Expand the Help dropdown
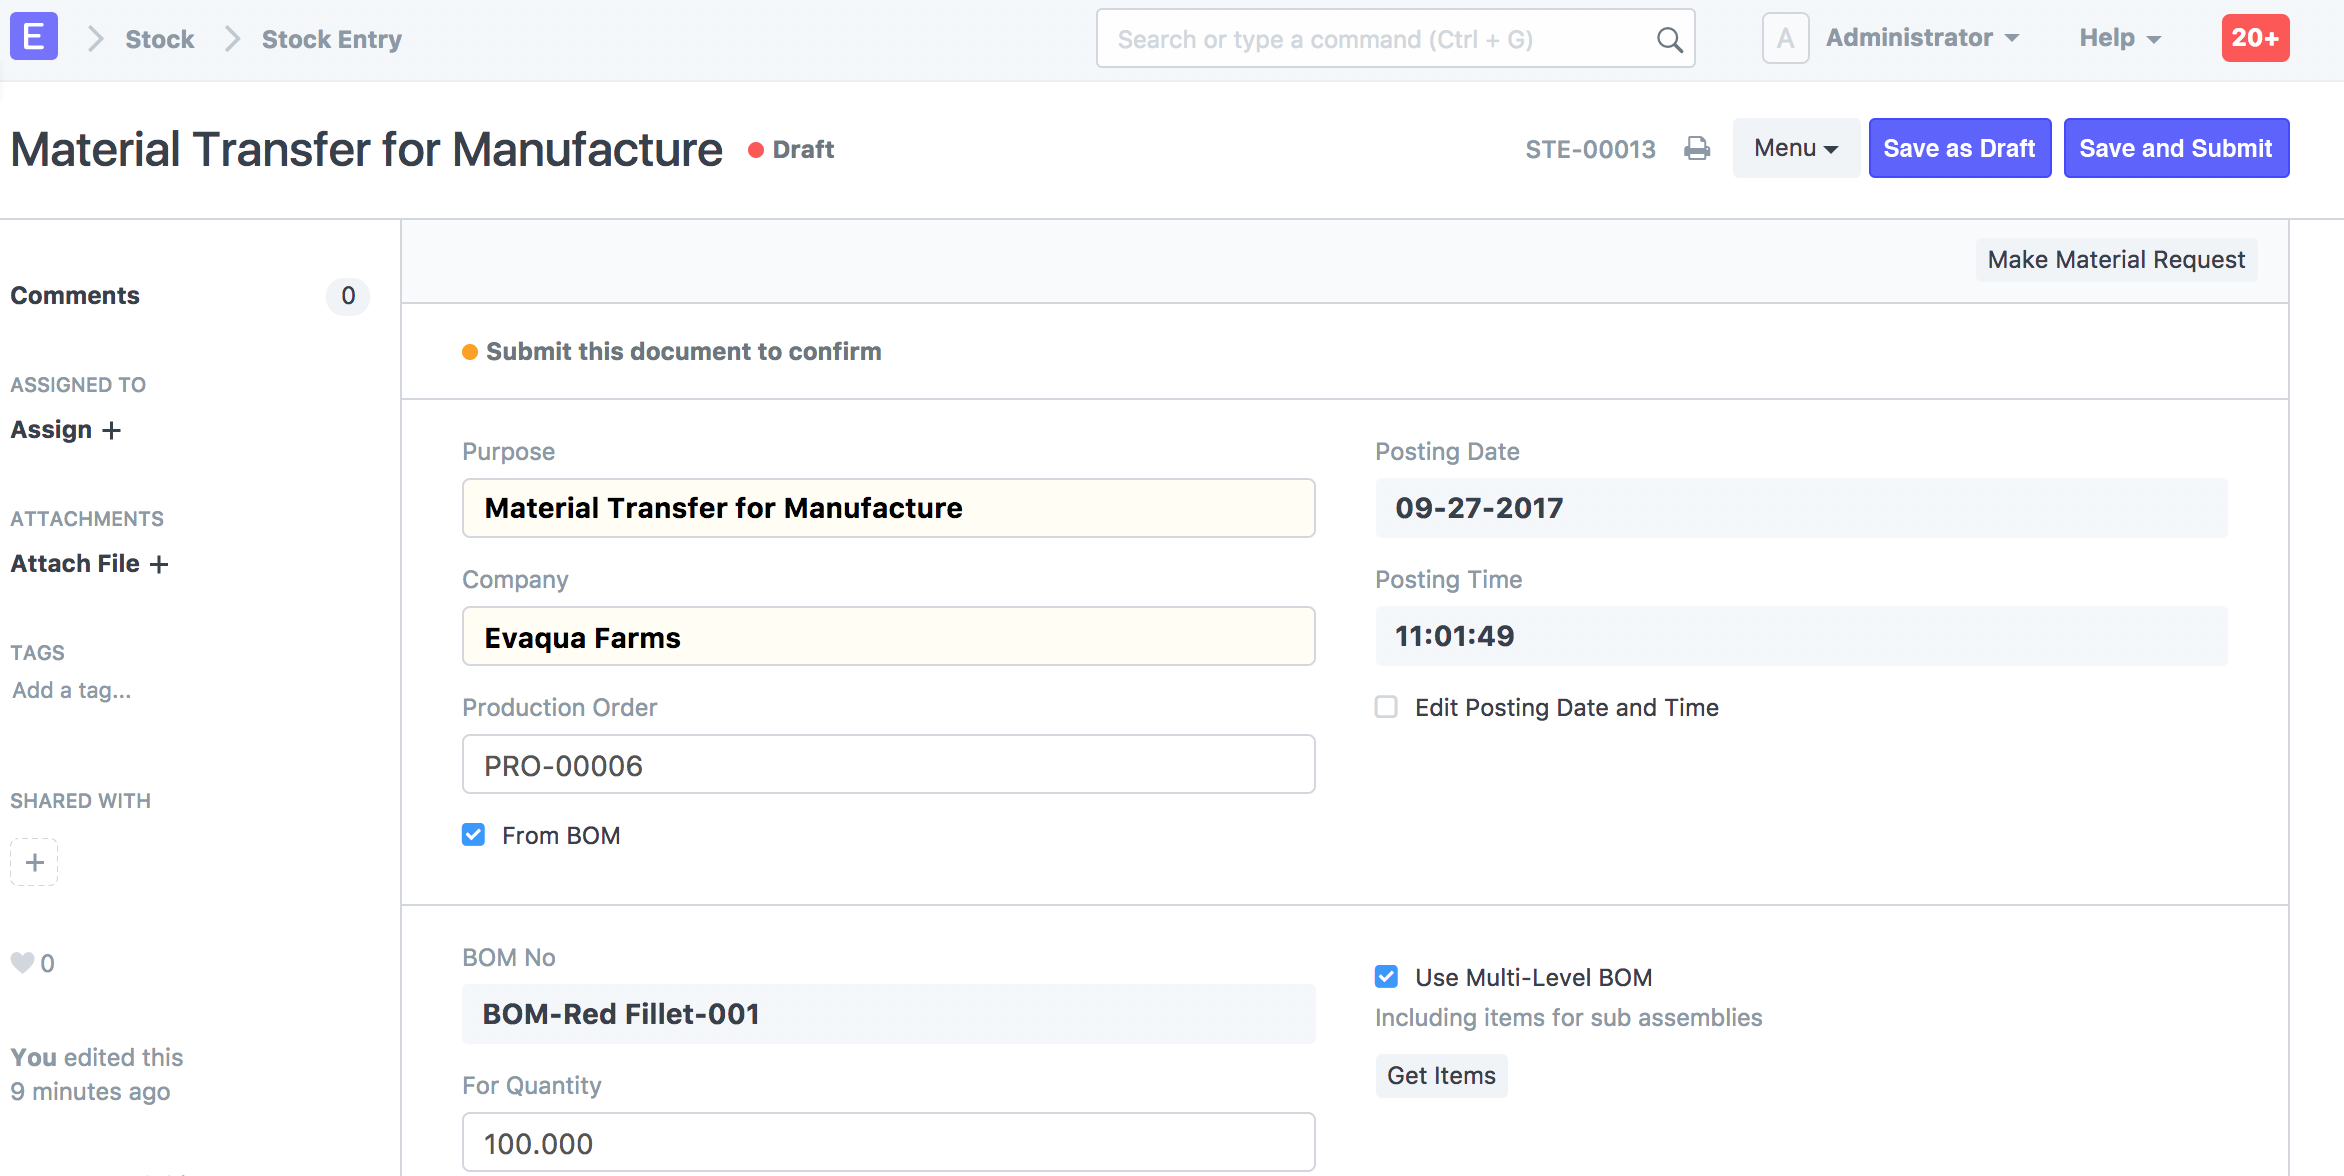The image size is (2344, 1176). [2117, 37]
